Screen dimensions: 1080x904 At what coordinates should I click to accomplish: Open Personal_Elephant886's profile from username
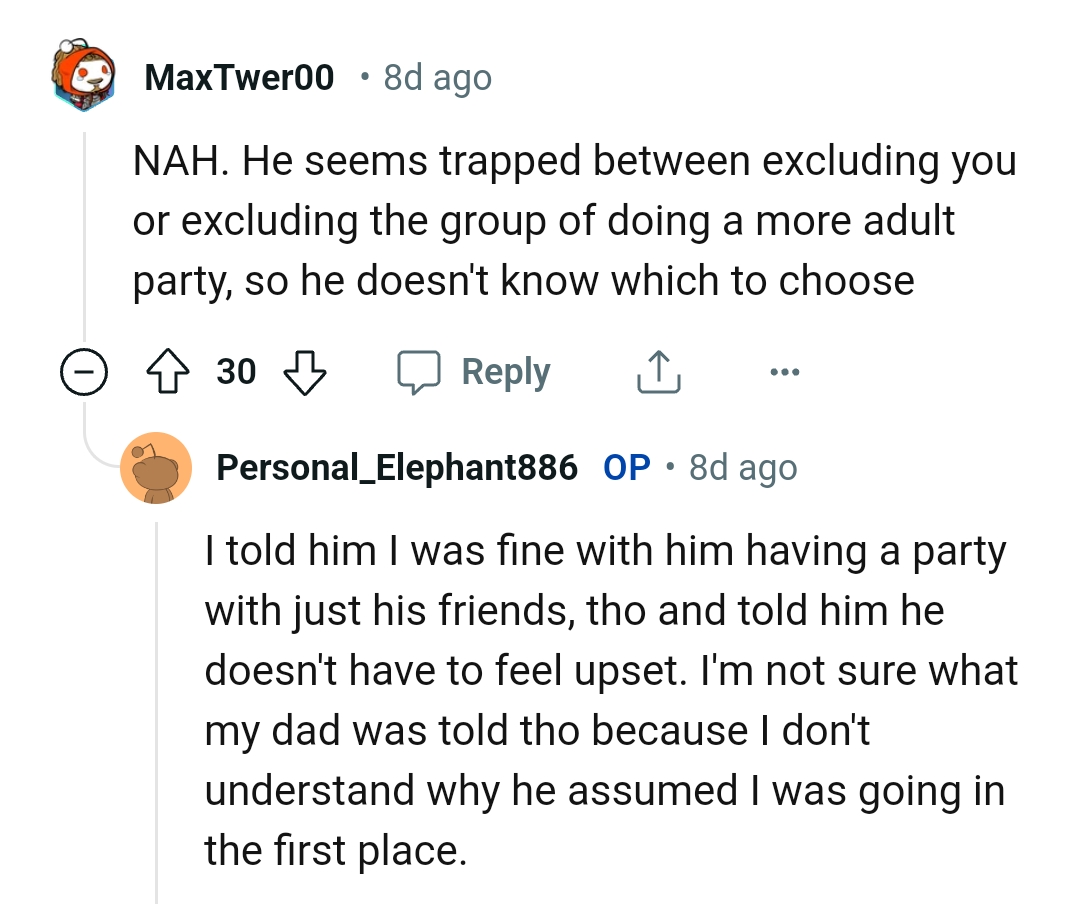click(x=397, y=467)
